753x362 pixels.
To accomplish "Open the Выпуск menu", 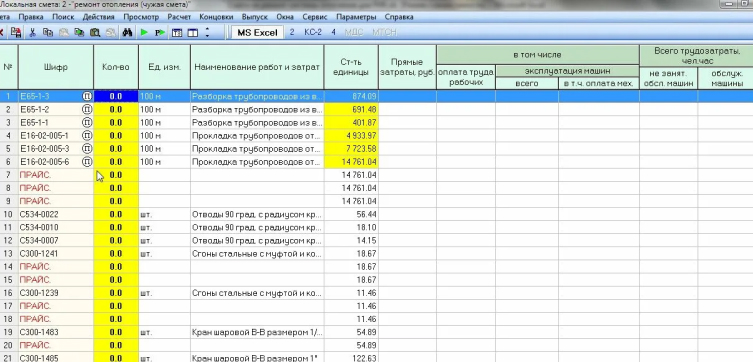I will [255, 17].
